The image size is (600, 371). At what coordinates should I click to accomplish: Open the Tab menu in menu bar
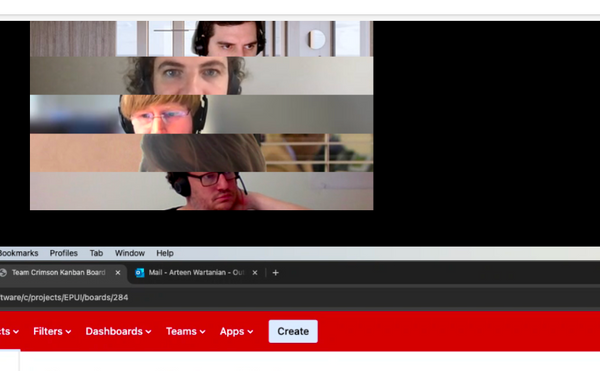[96, 253]
